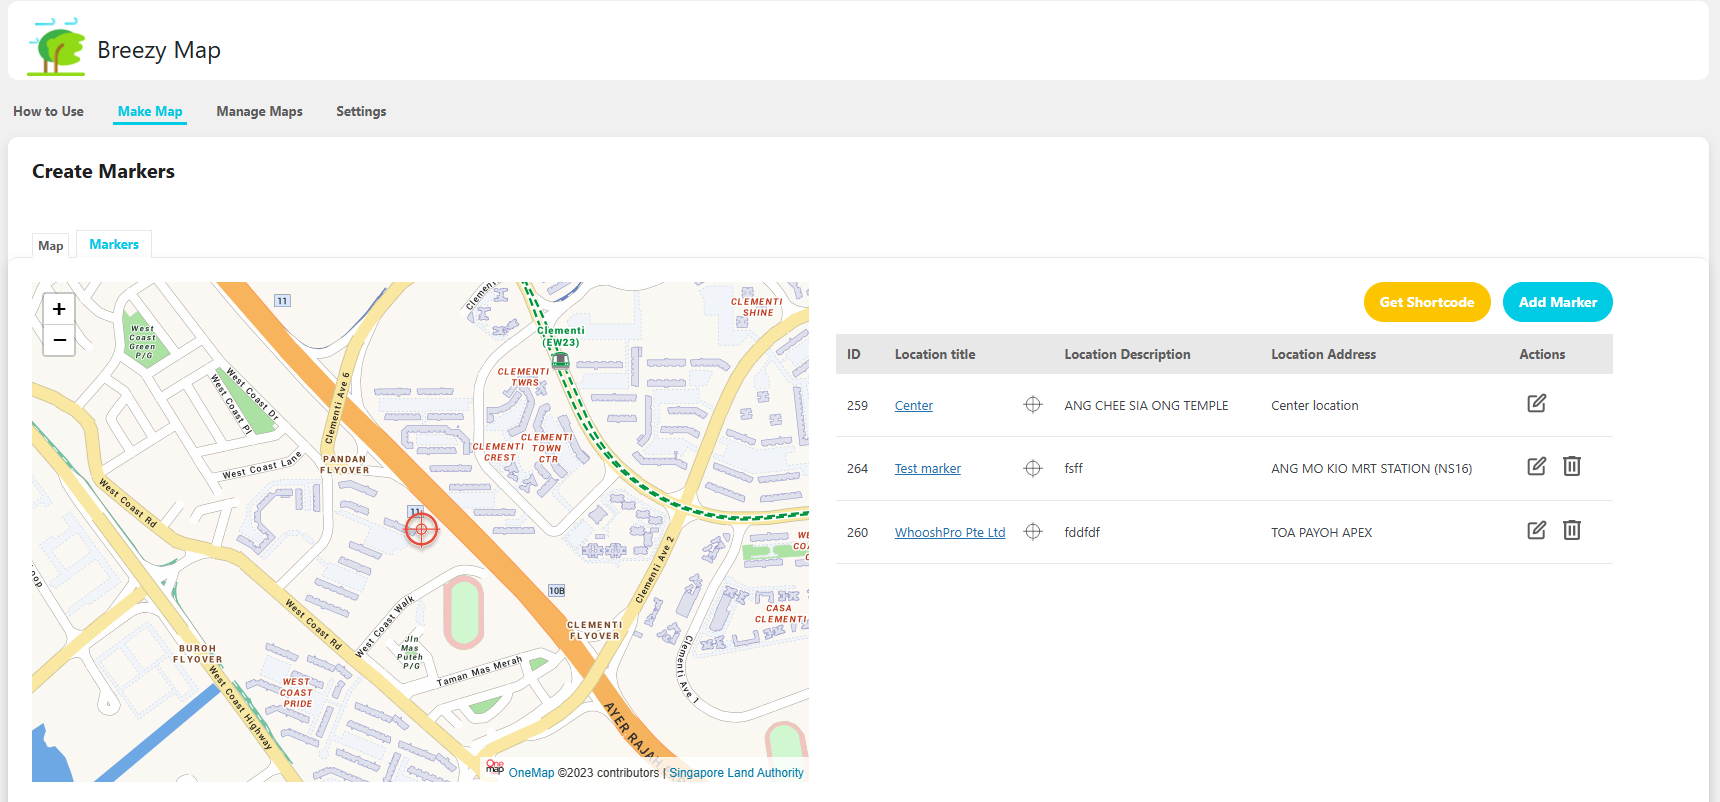Click the West Coast Pride label on map
This screenshot has height=802, width=1720.
[296, 692]
